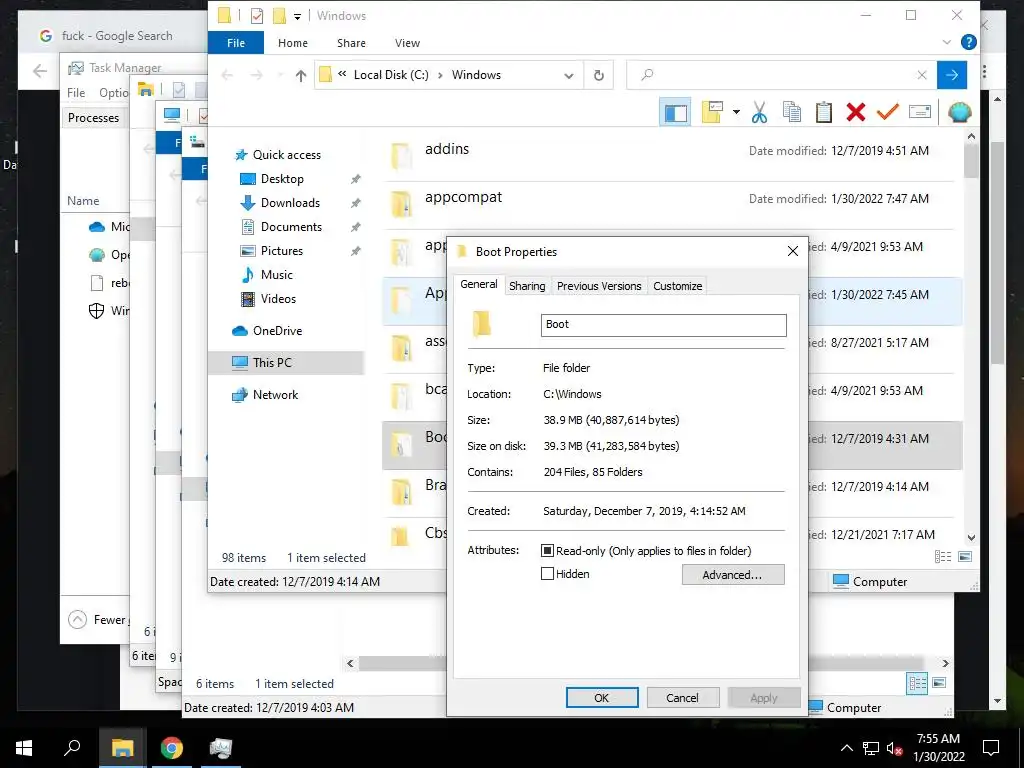
Task: Open the address bar history dropdown
Action: click(x=569, y=76)
